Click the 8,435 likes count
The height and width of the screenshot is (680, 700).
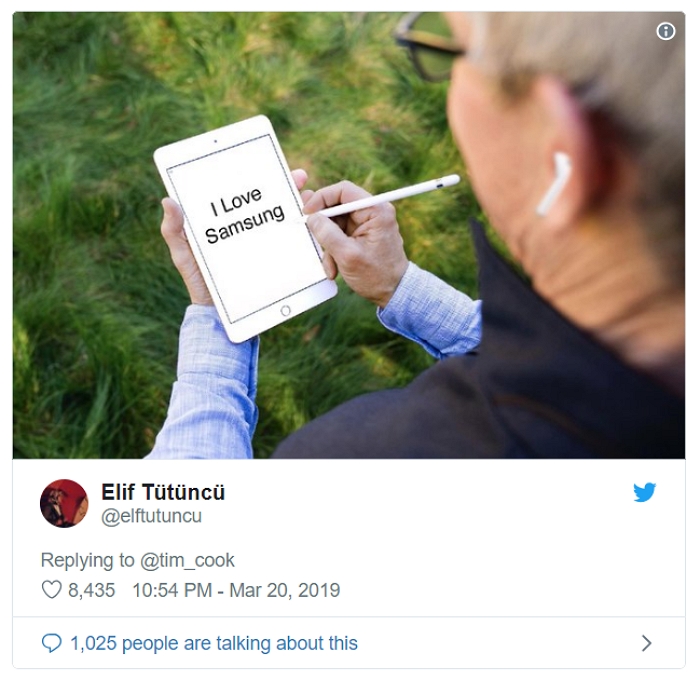point(92,590)
